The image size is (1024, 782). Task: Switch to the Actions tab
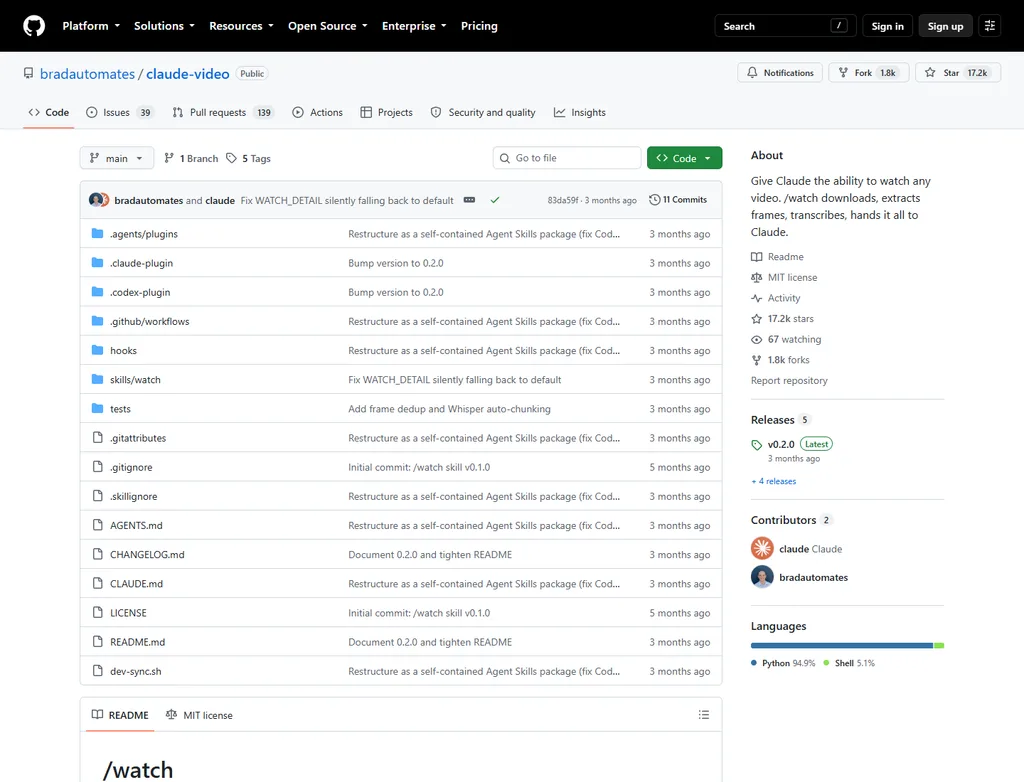(x=317, y=112)
